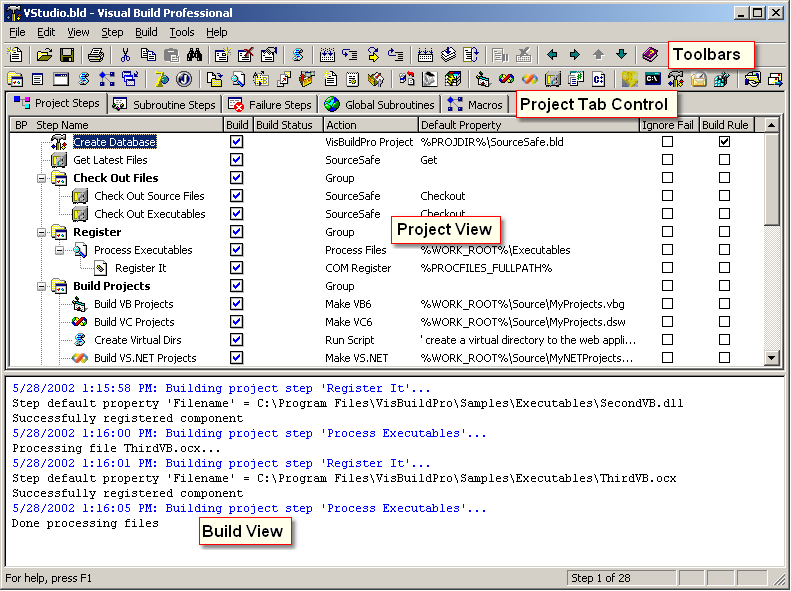791x591 pixels.
Task: Switch to the Global Subroutines tab
Action: [x=379, y=104]
